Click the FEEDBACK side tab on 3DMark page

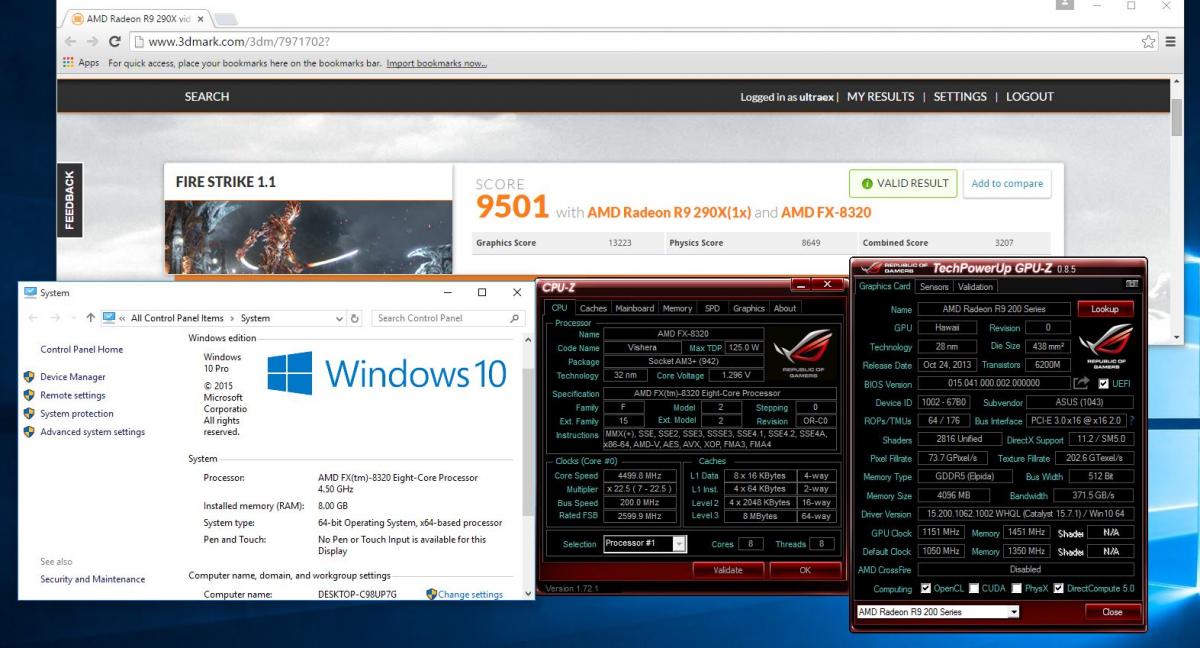69,201
